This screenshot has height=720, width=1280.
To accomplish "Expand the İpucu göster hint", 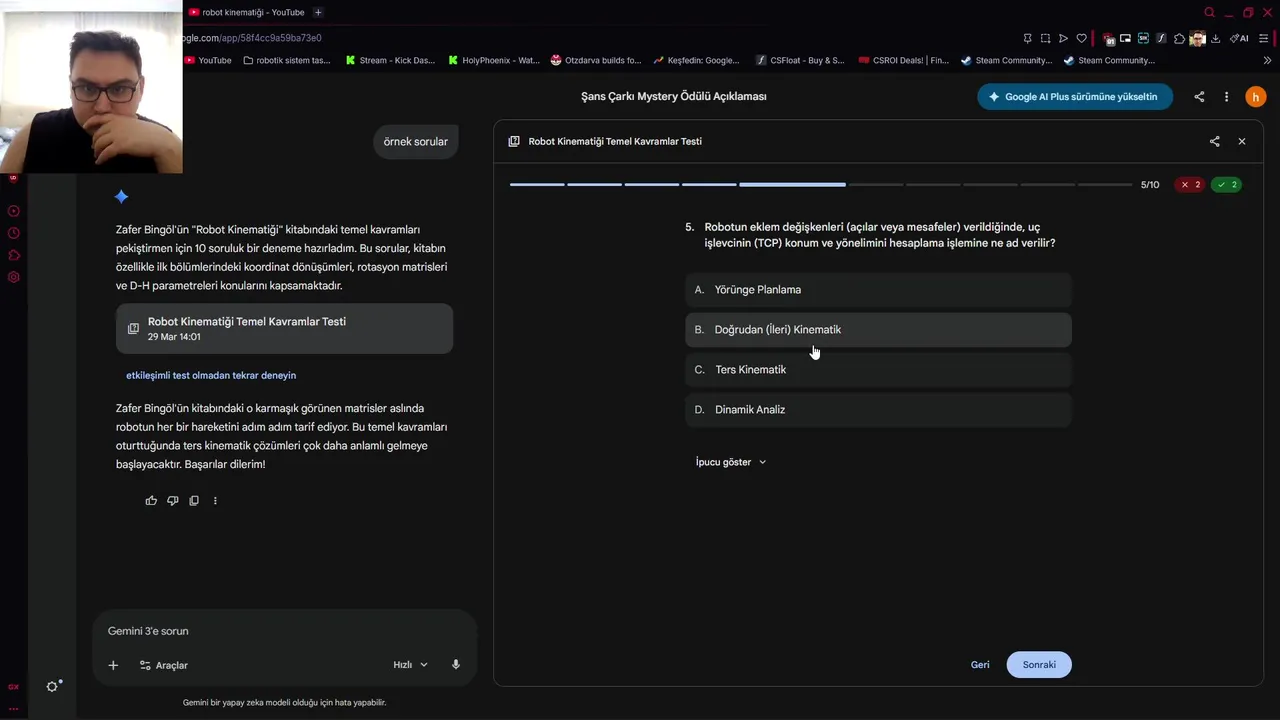I will pyautogui.click(x=730, y=462).
